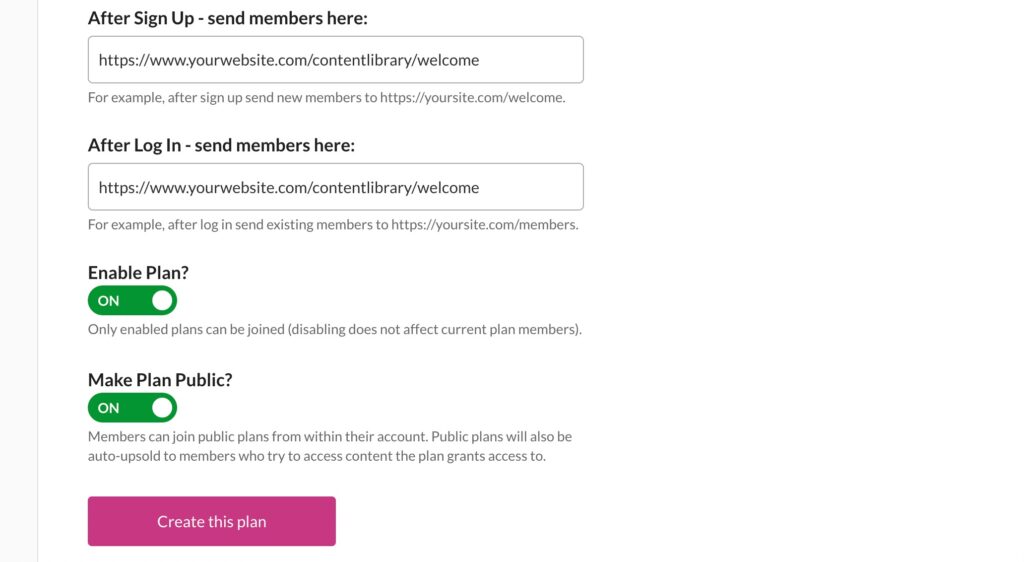Image resolution: width=1024 pixels, height=562 pixels.
Task: Click the 'Enable Plan?' heading
Action: (138, 272)
